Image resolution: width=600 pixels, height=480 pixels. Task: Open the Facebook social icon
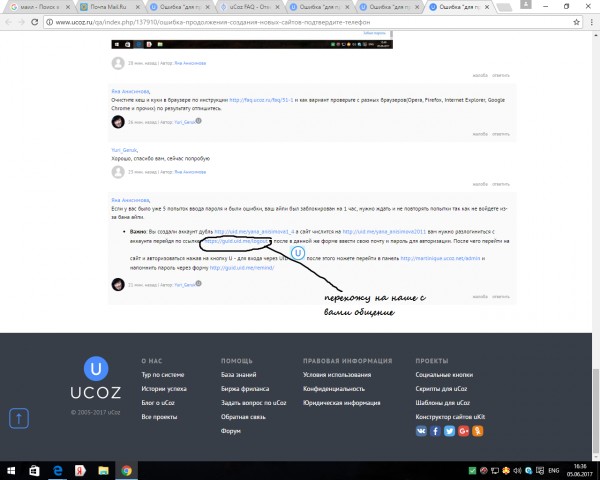click(435, 431)
